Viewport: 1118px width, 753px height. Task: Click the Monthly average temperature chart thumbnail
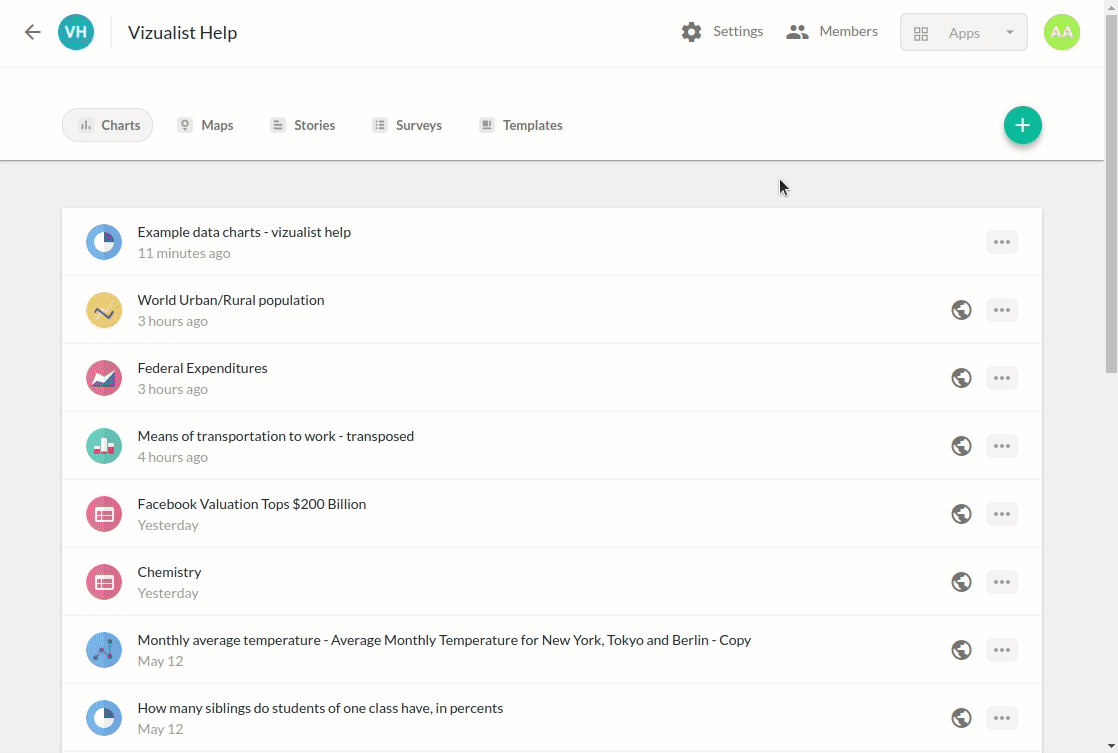click(104, 650)
